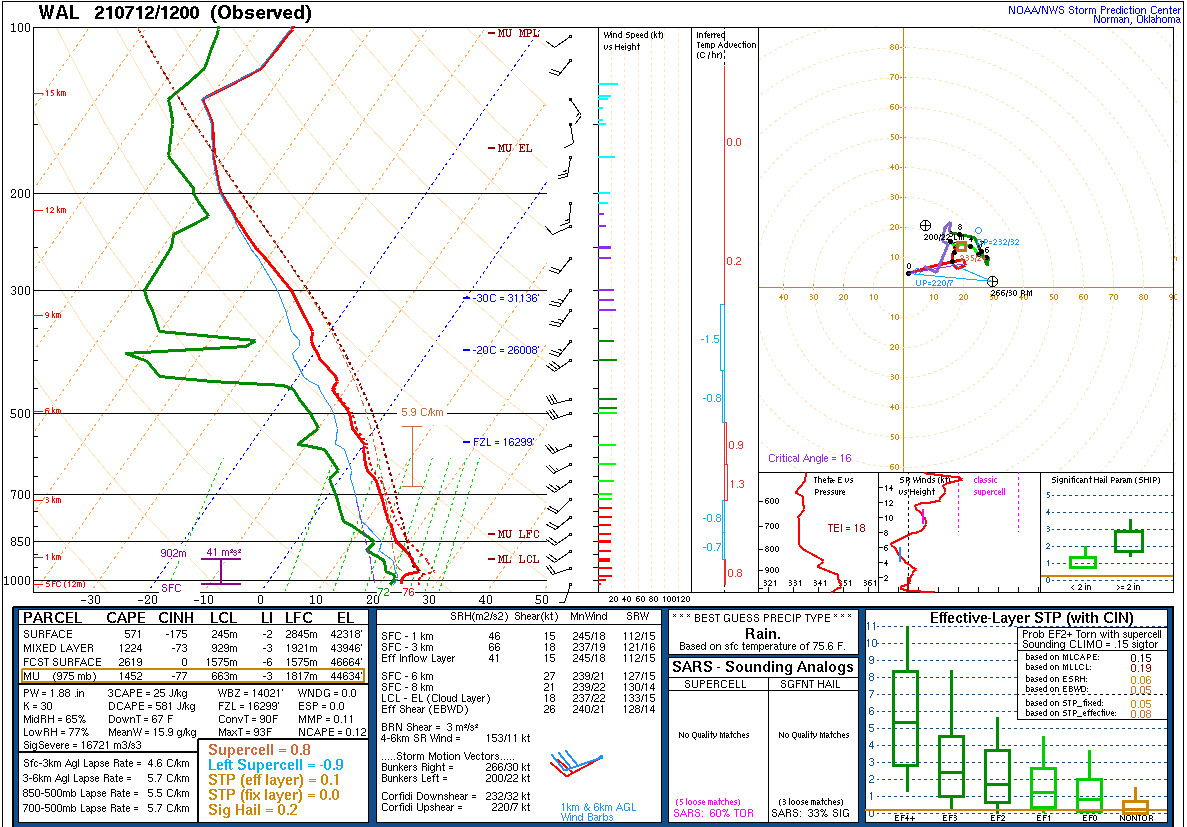Click the "NONTOR" box plot axis label
The image size is (1187, 827).
1135,819
